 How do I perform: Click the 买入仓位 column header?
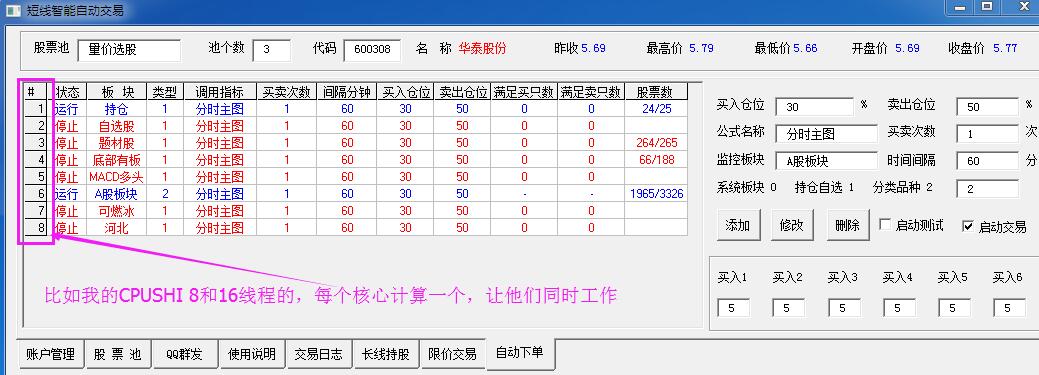(406, 92)
